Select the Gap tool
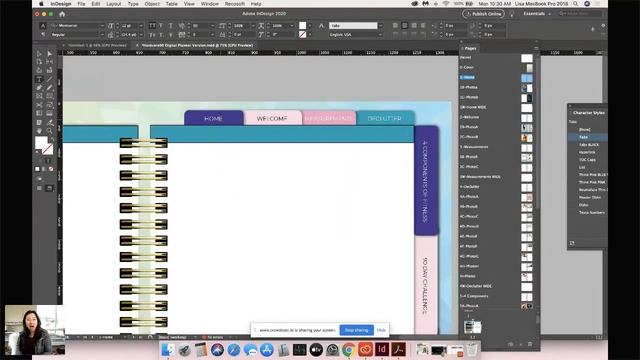The height and width of the screenshot is (360, 640). coord(49,62)
